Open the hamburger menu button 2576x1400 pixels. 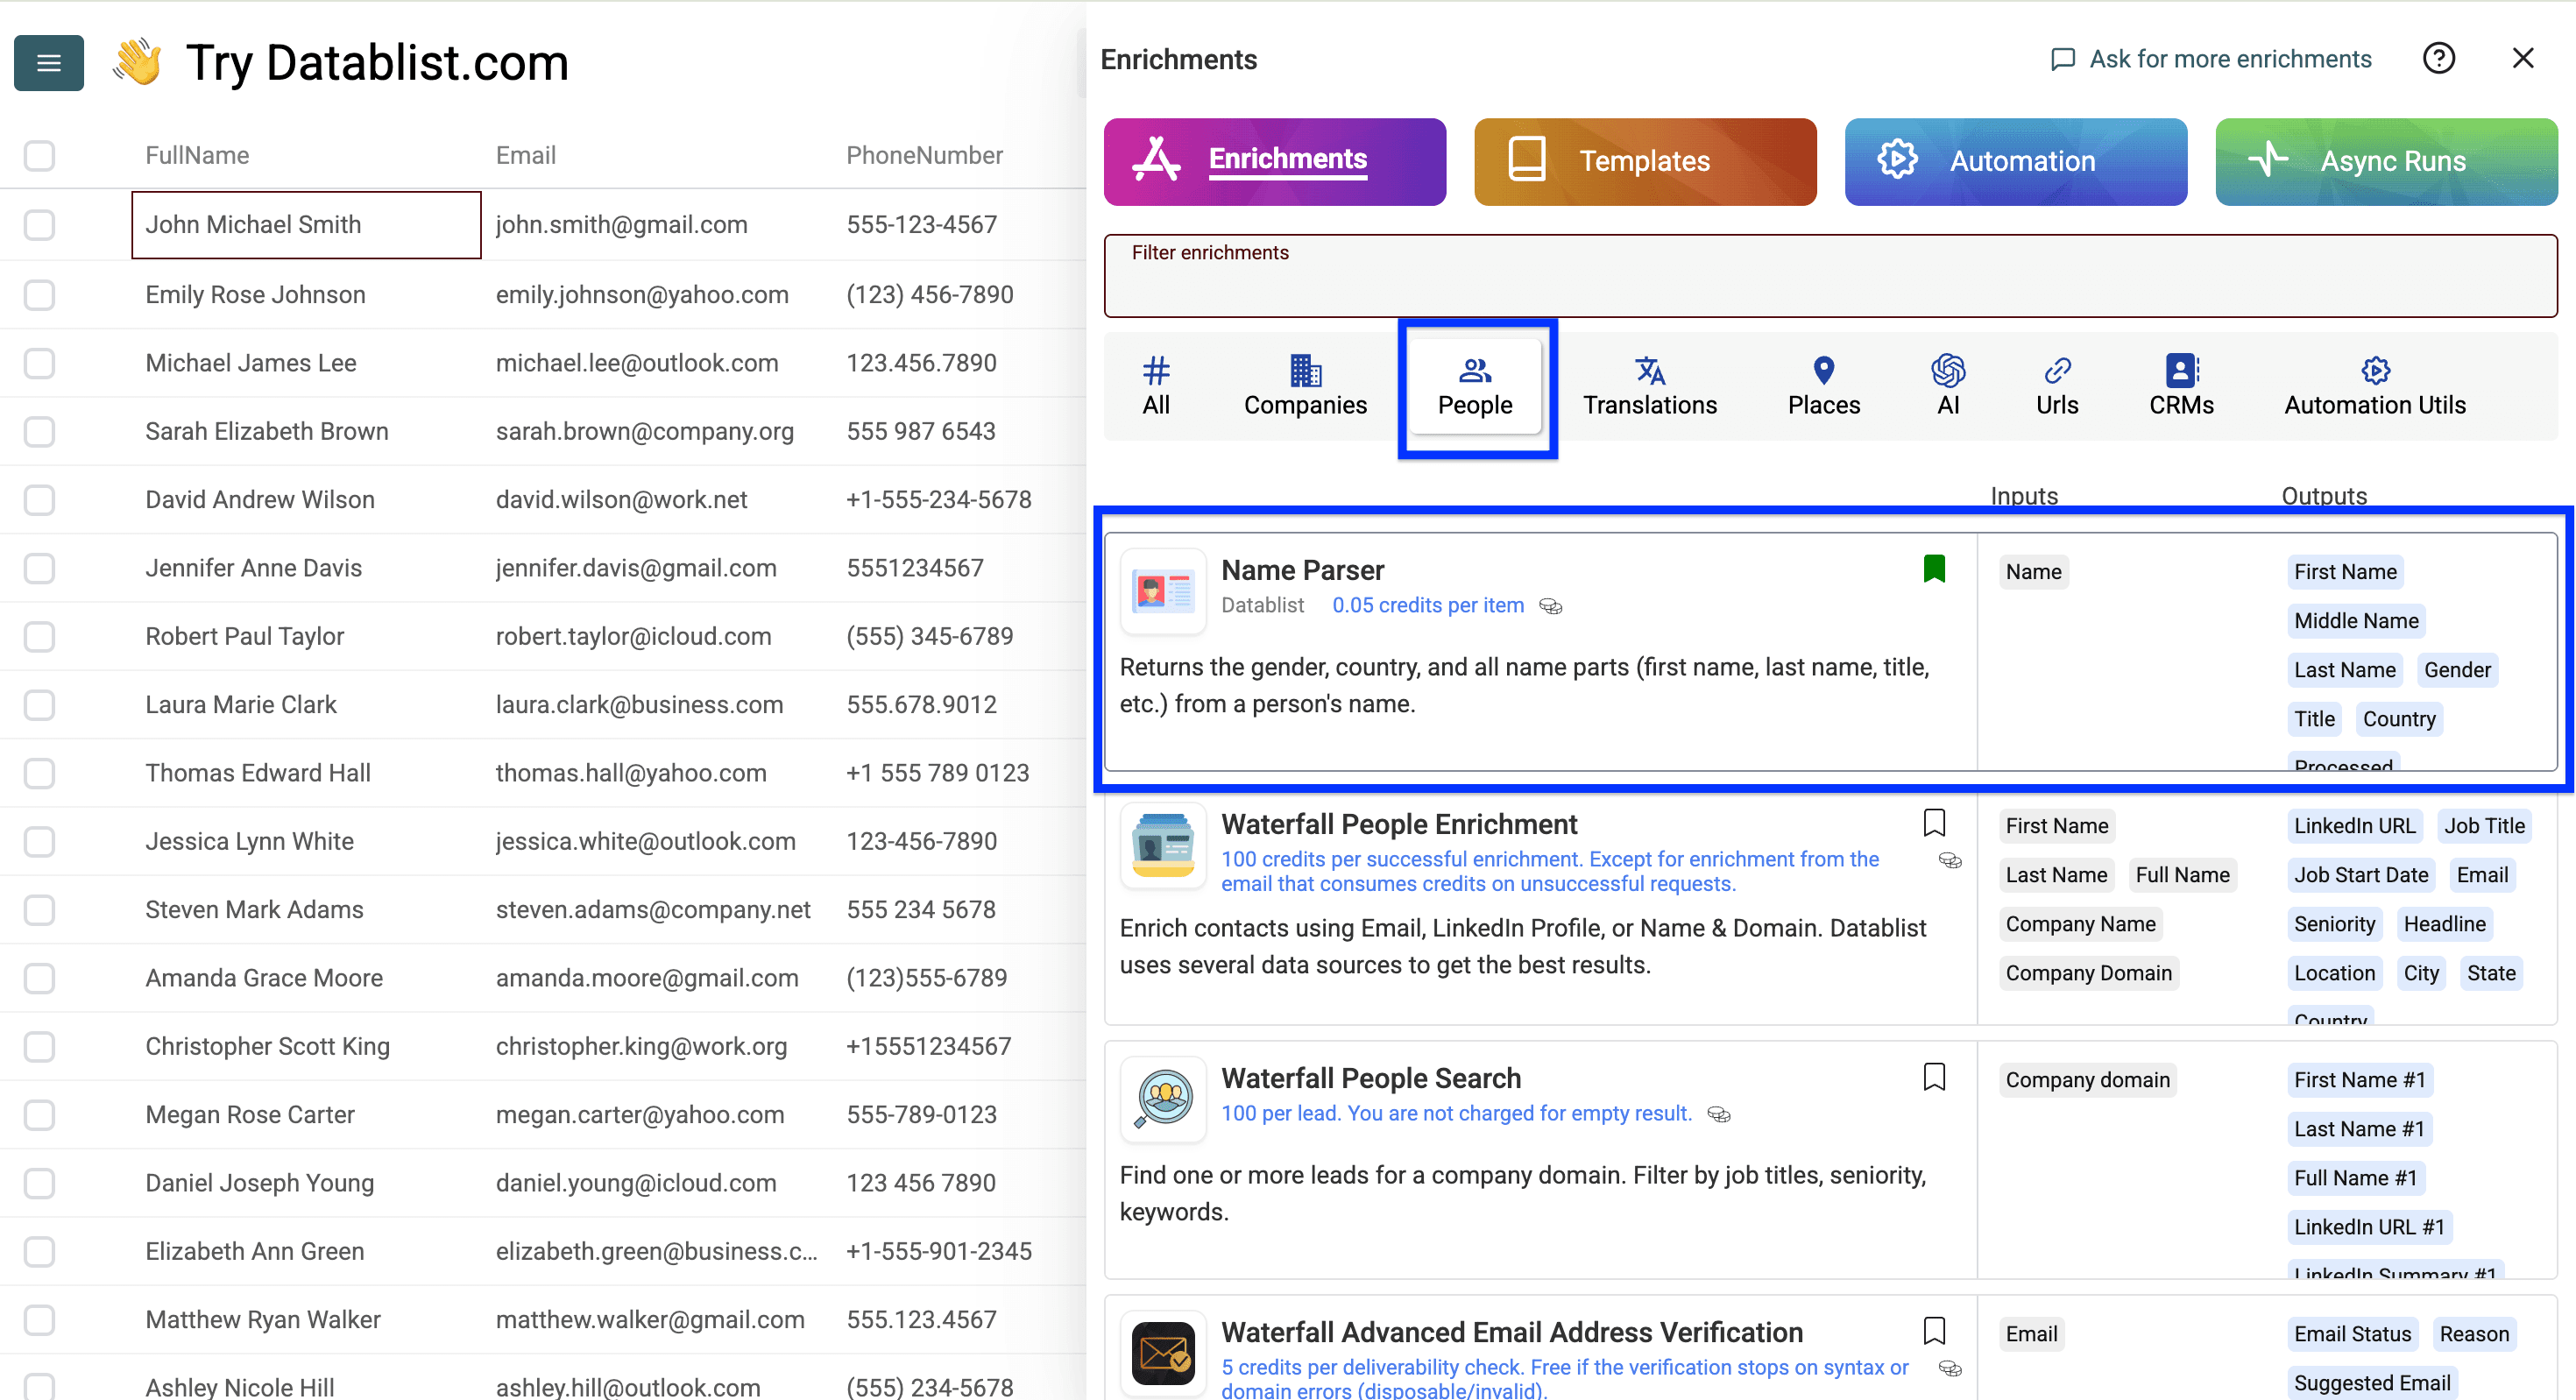pos(48,63)
